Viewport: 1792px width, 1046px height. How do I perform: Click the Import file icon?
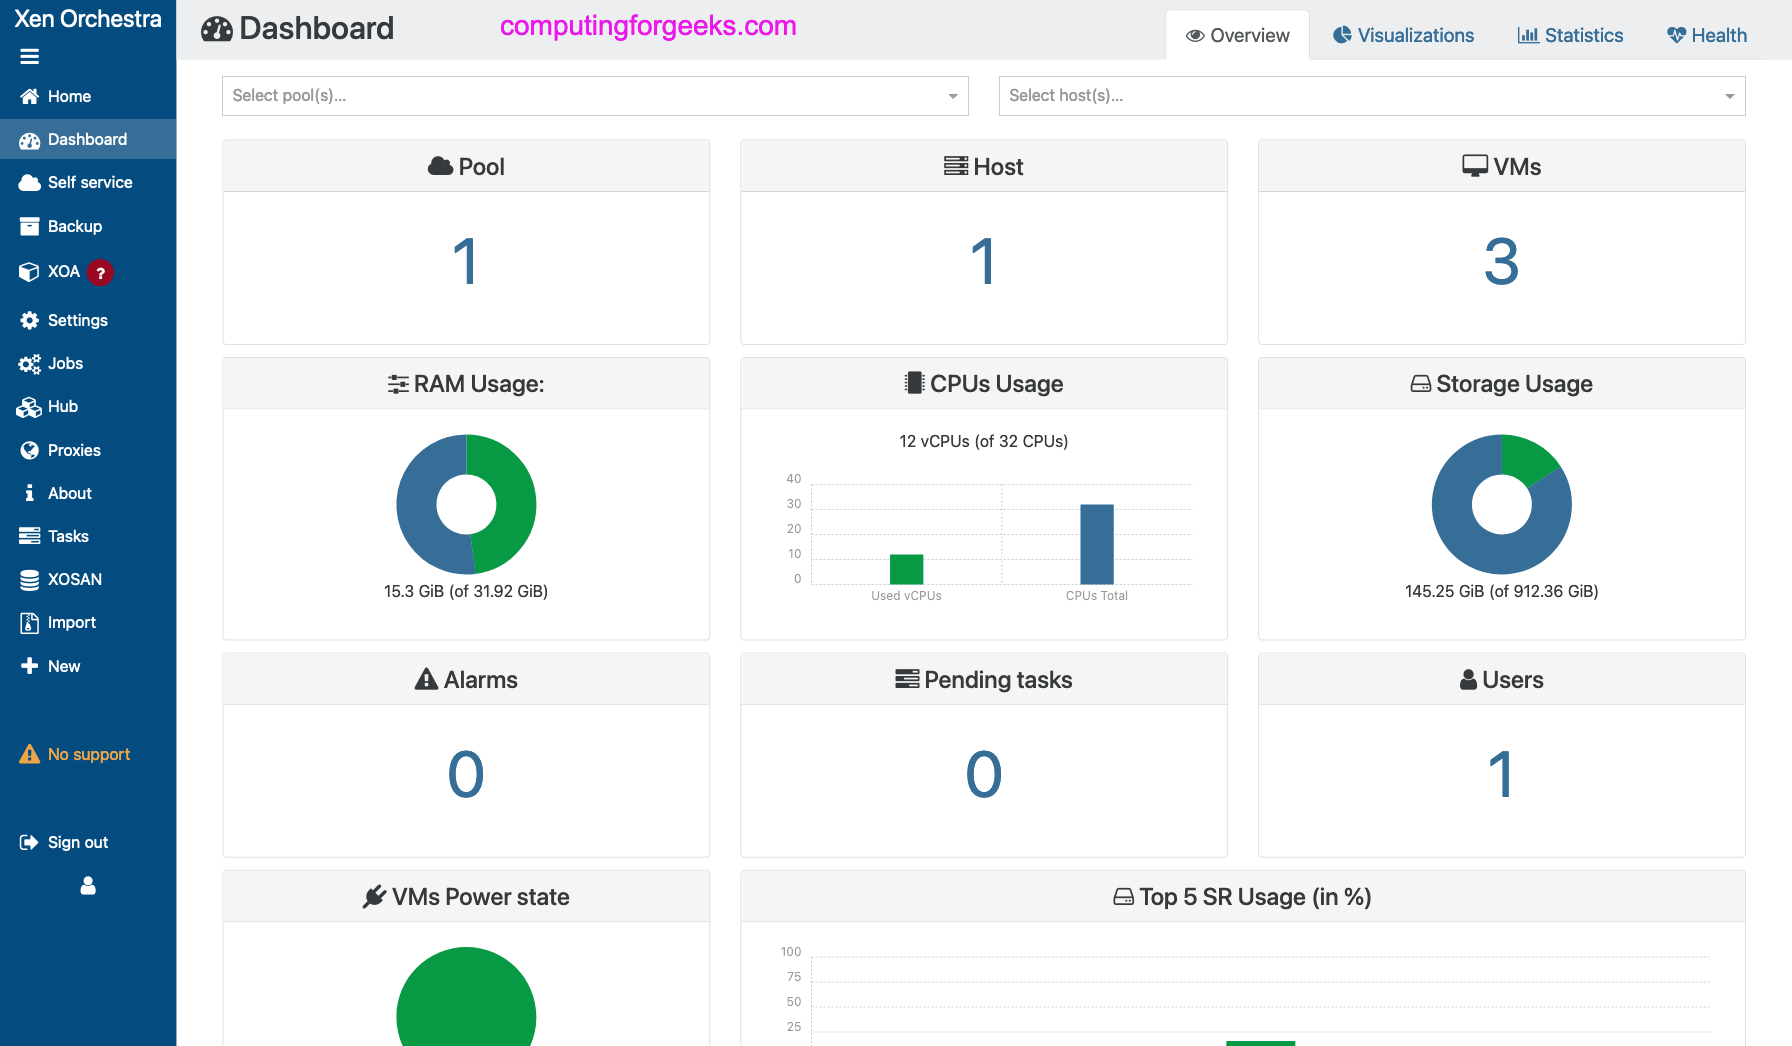pyautogui.click(x=29, y=623)
